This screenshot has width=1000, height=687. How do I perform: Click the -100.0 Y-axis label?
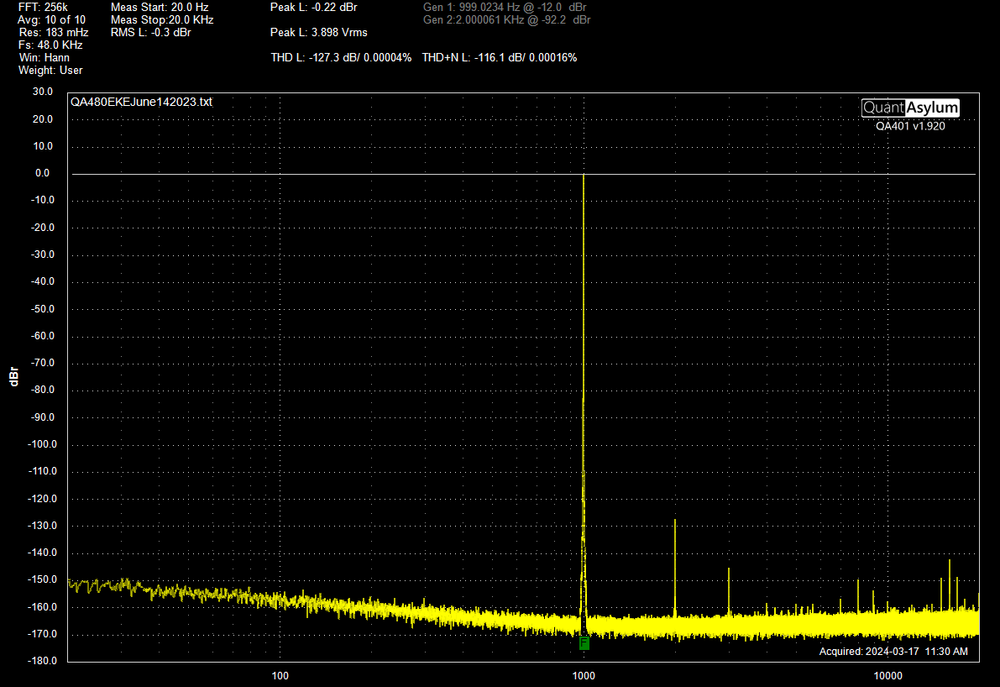tap(42, 444)
